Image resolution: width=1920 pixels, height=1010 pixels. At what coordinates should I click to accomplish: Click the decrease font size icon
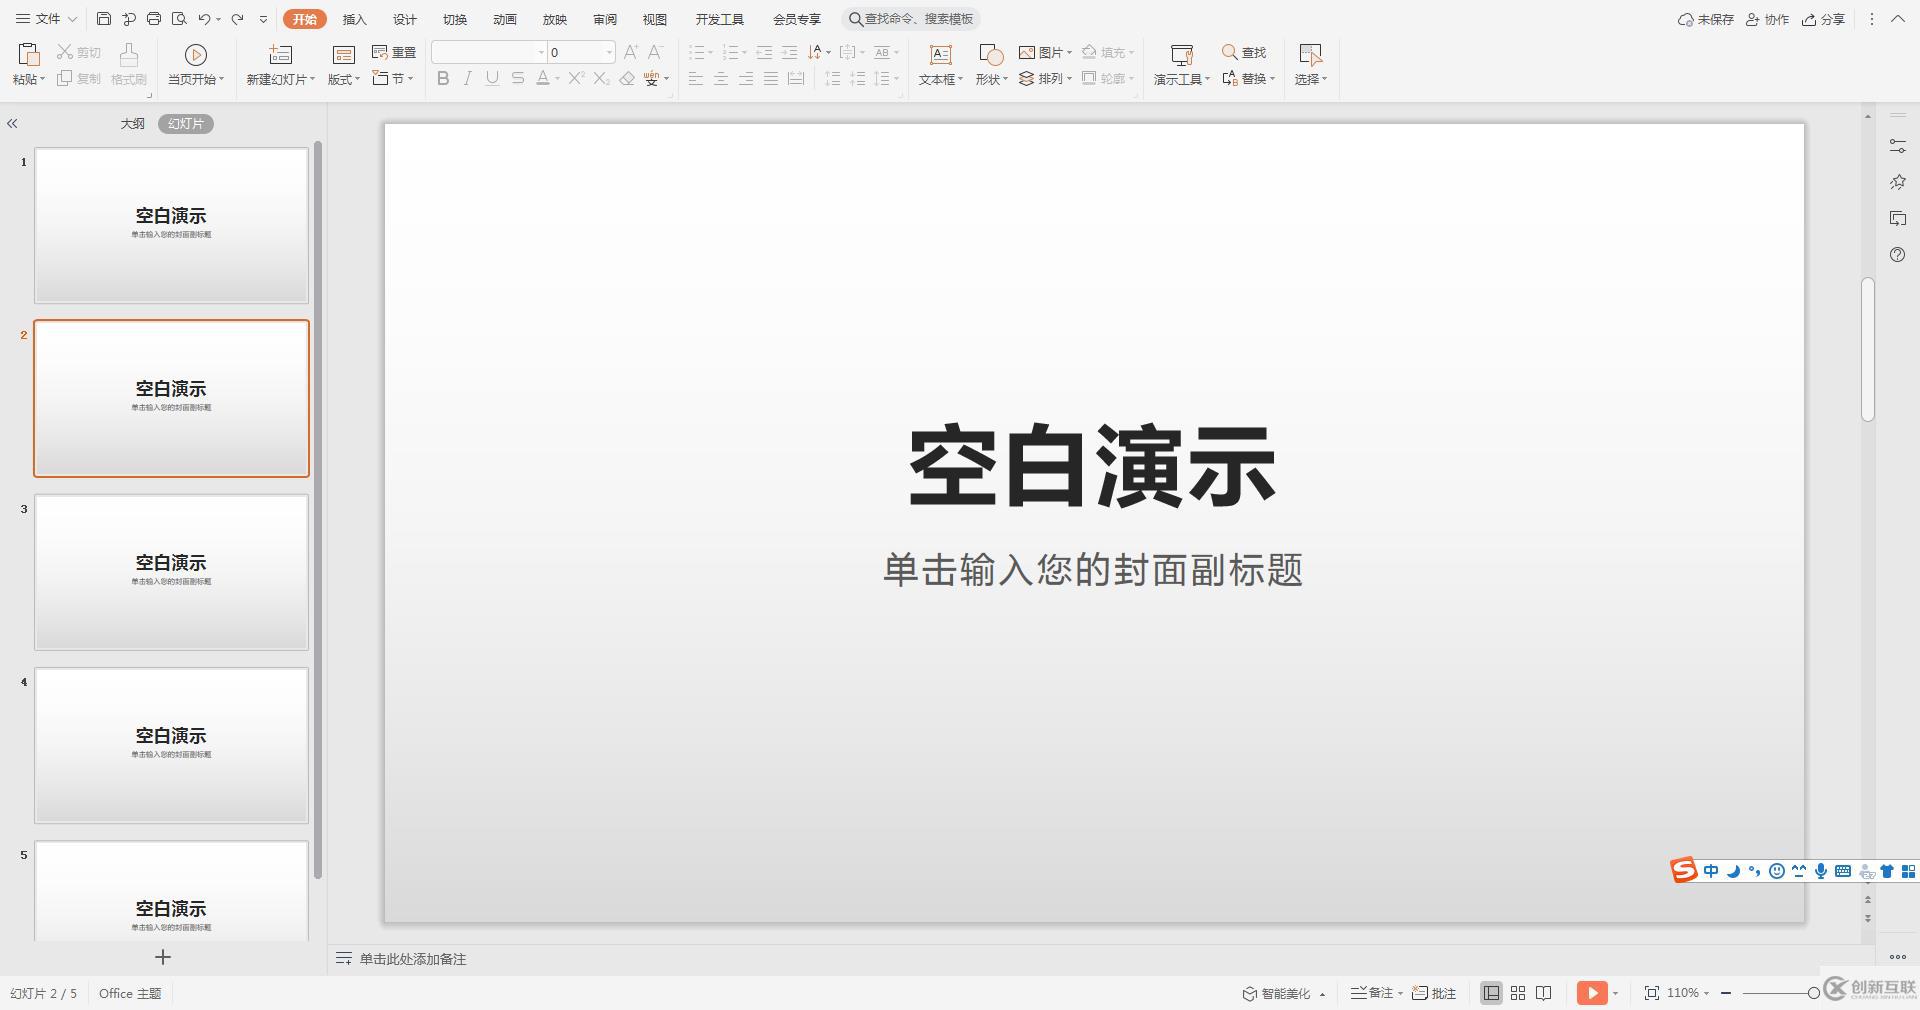pos(655,52)
